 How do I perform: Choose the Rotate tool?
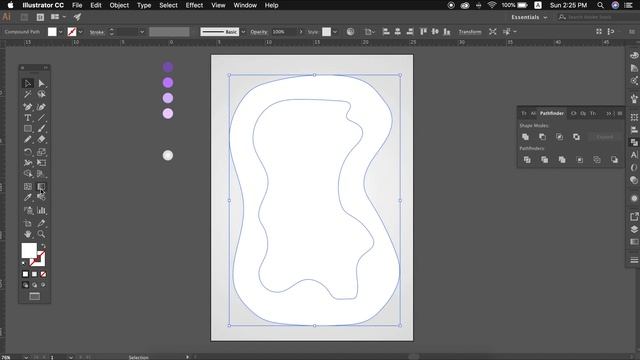[x=28, y=152]
